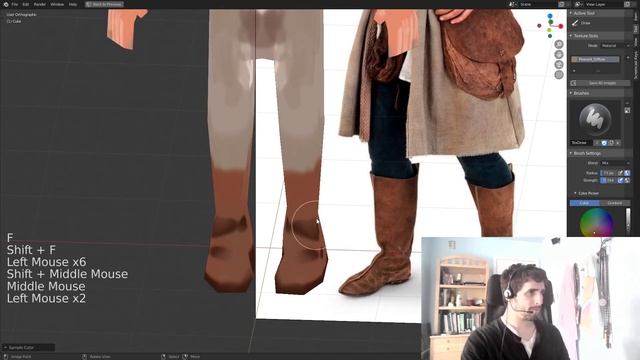
Task: Duplicate the TexDraw brush with copy icon
Action: [611, 143]
